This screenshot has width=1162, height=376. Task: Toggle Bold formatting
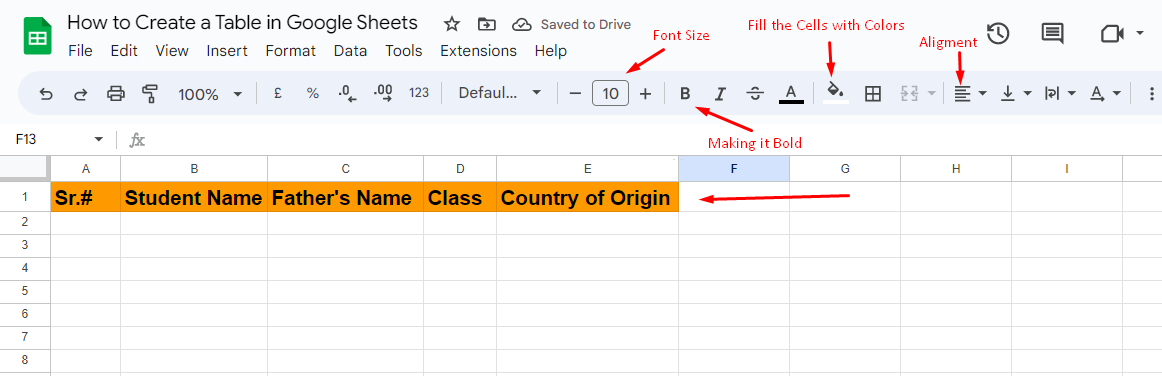[x=685, y=94]
